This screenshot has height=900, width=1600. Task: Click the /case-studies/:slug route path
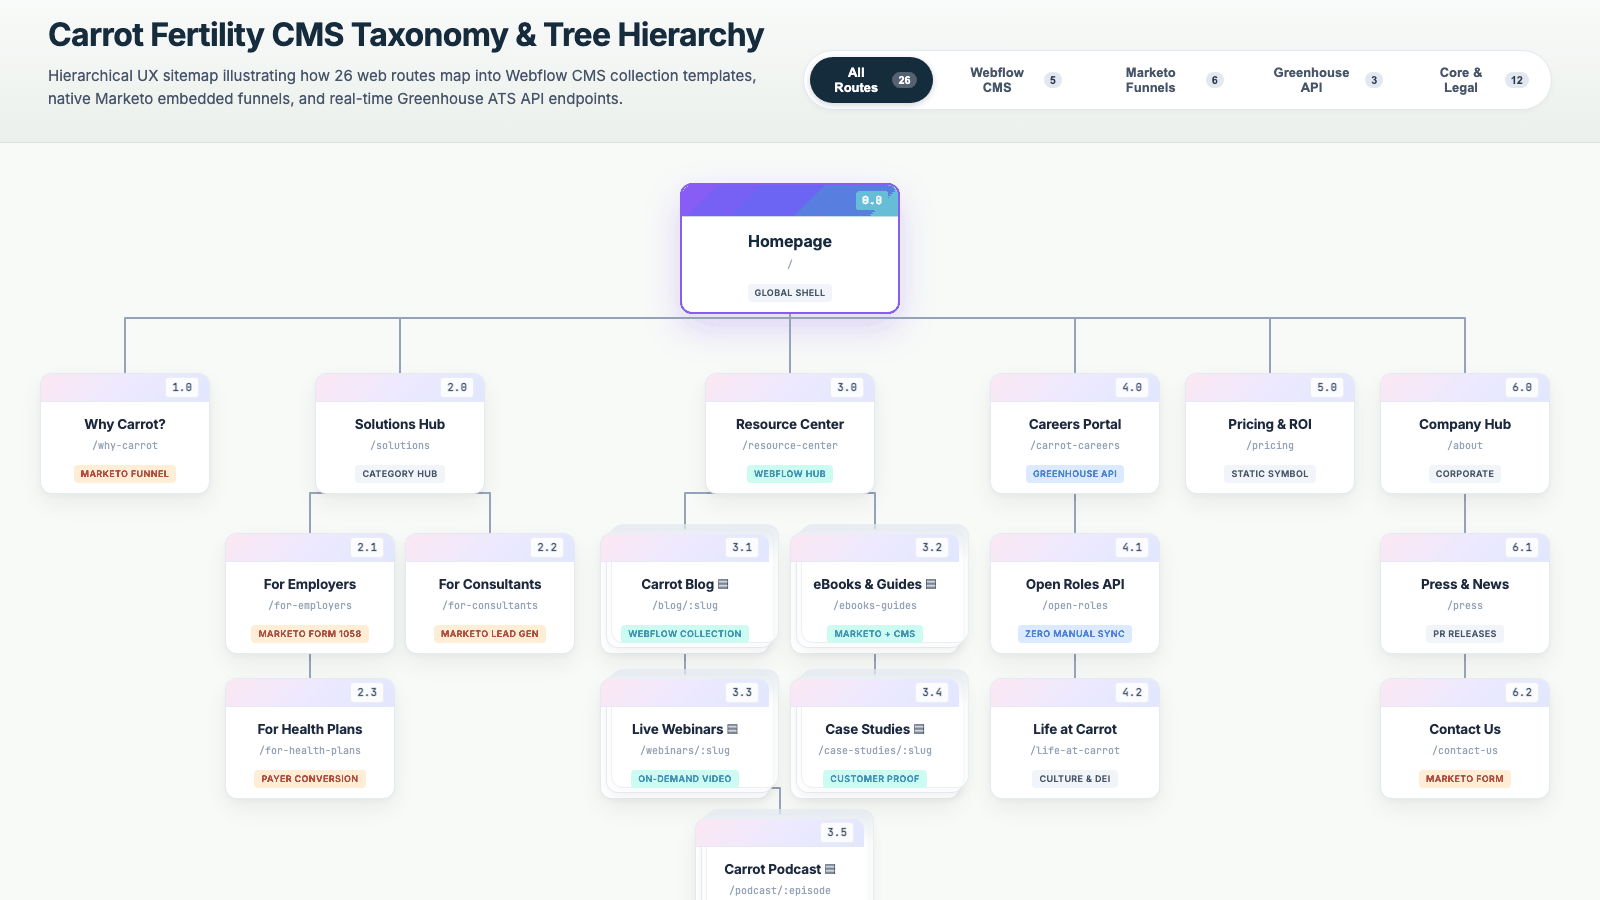pyautogui.click(x=875, y=751)
